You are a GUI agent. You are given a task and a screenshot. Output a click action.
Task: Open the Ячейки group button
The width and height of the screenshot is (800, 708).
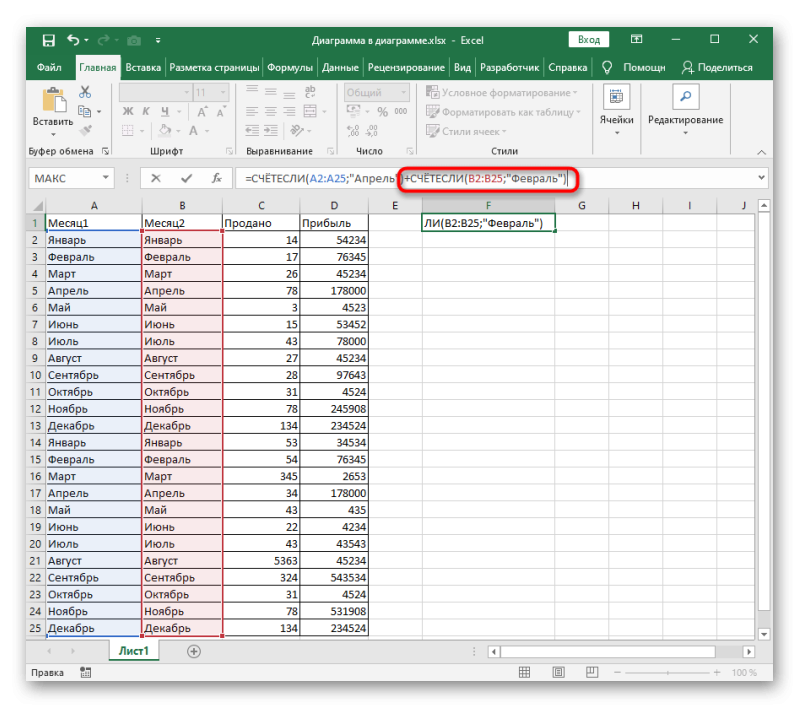tap(616, 111)
